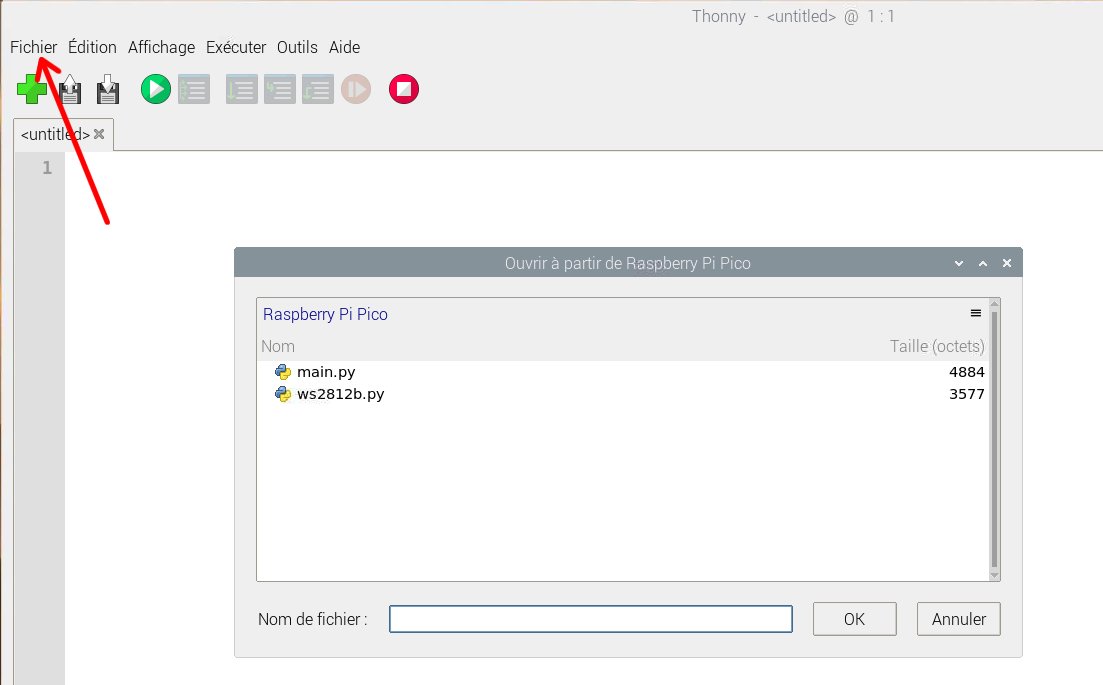The height and width of the screenshot is (685, 1103).
Task: Open the Outils menu
Action: pyautogui.click(x=297, y=47)
